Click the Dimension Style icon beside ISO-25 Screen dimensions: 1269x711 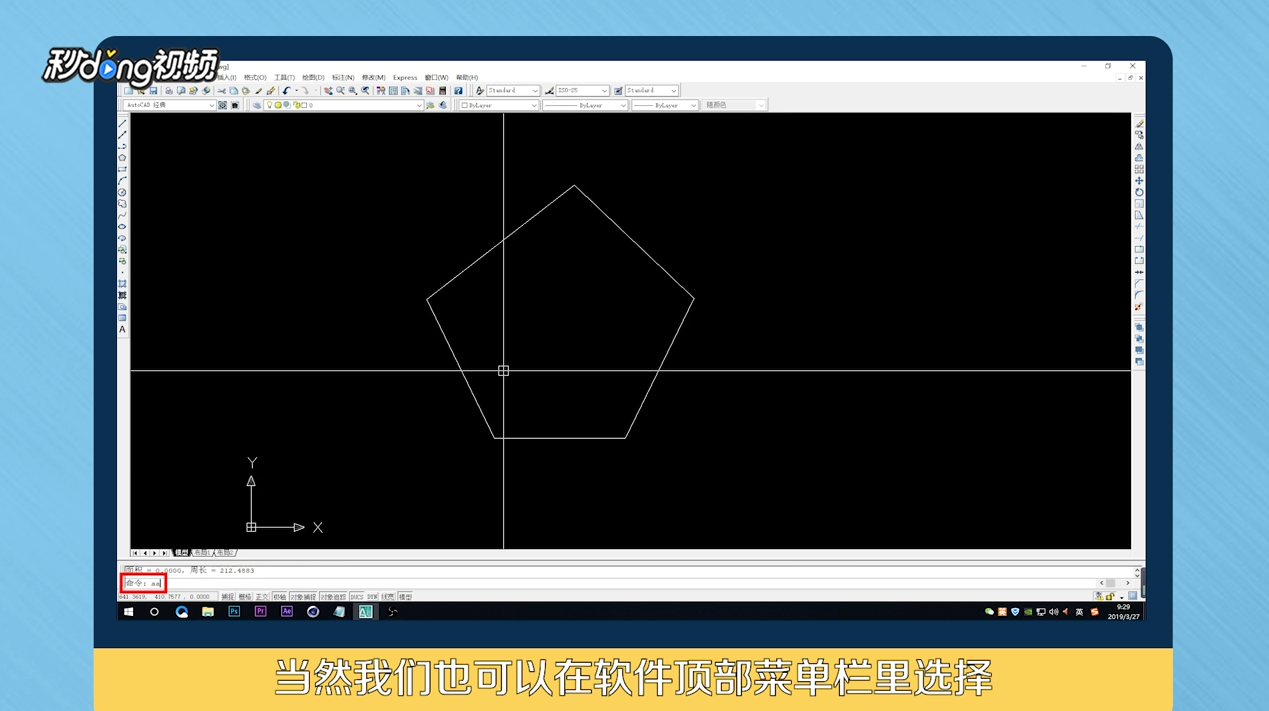pos(549,91)
